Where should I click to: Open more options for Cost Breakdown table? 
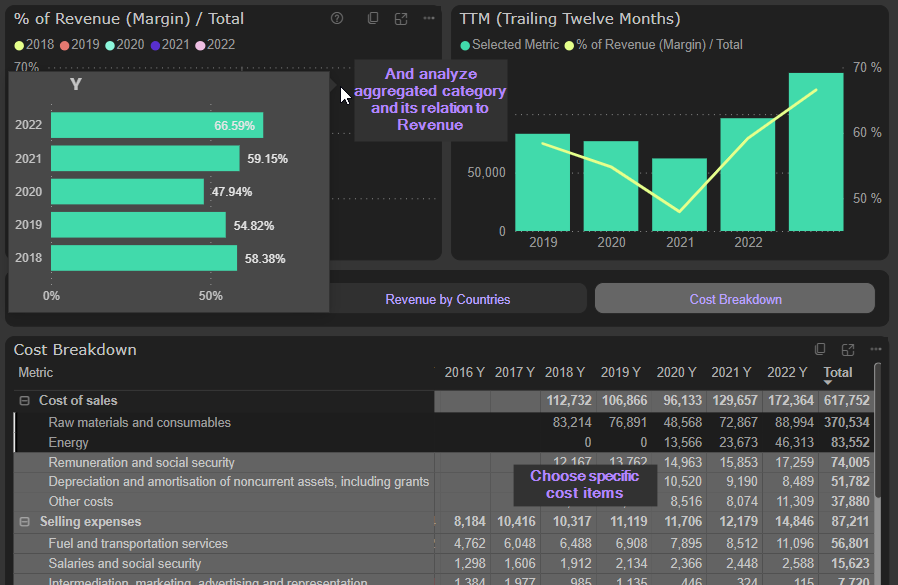tap(876, 349)
